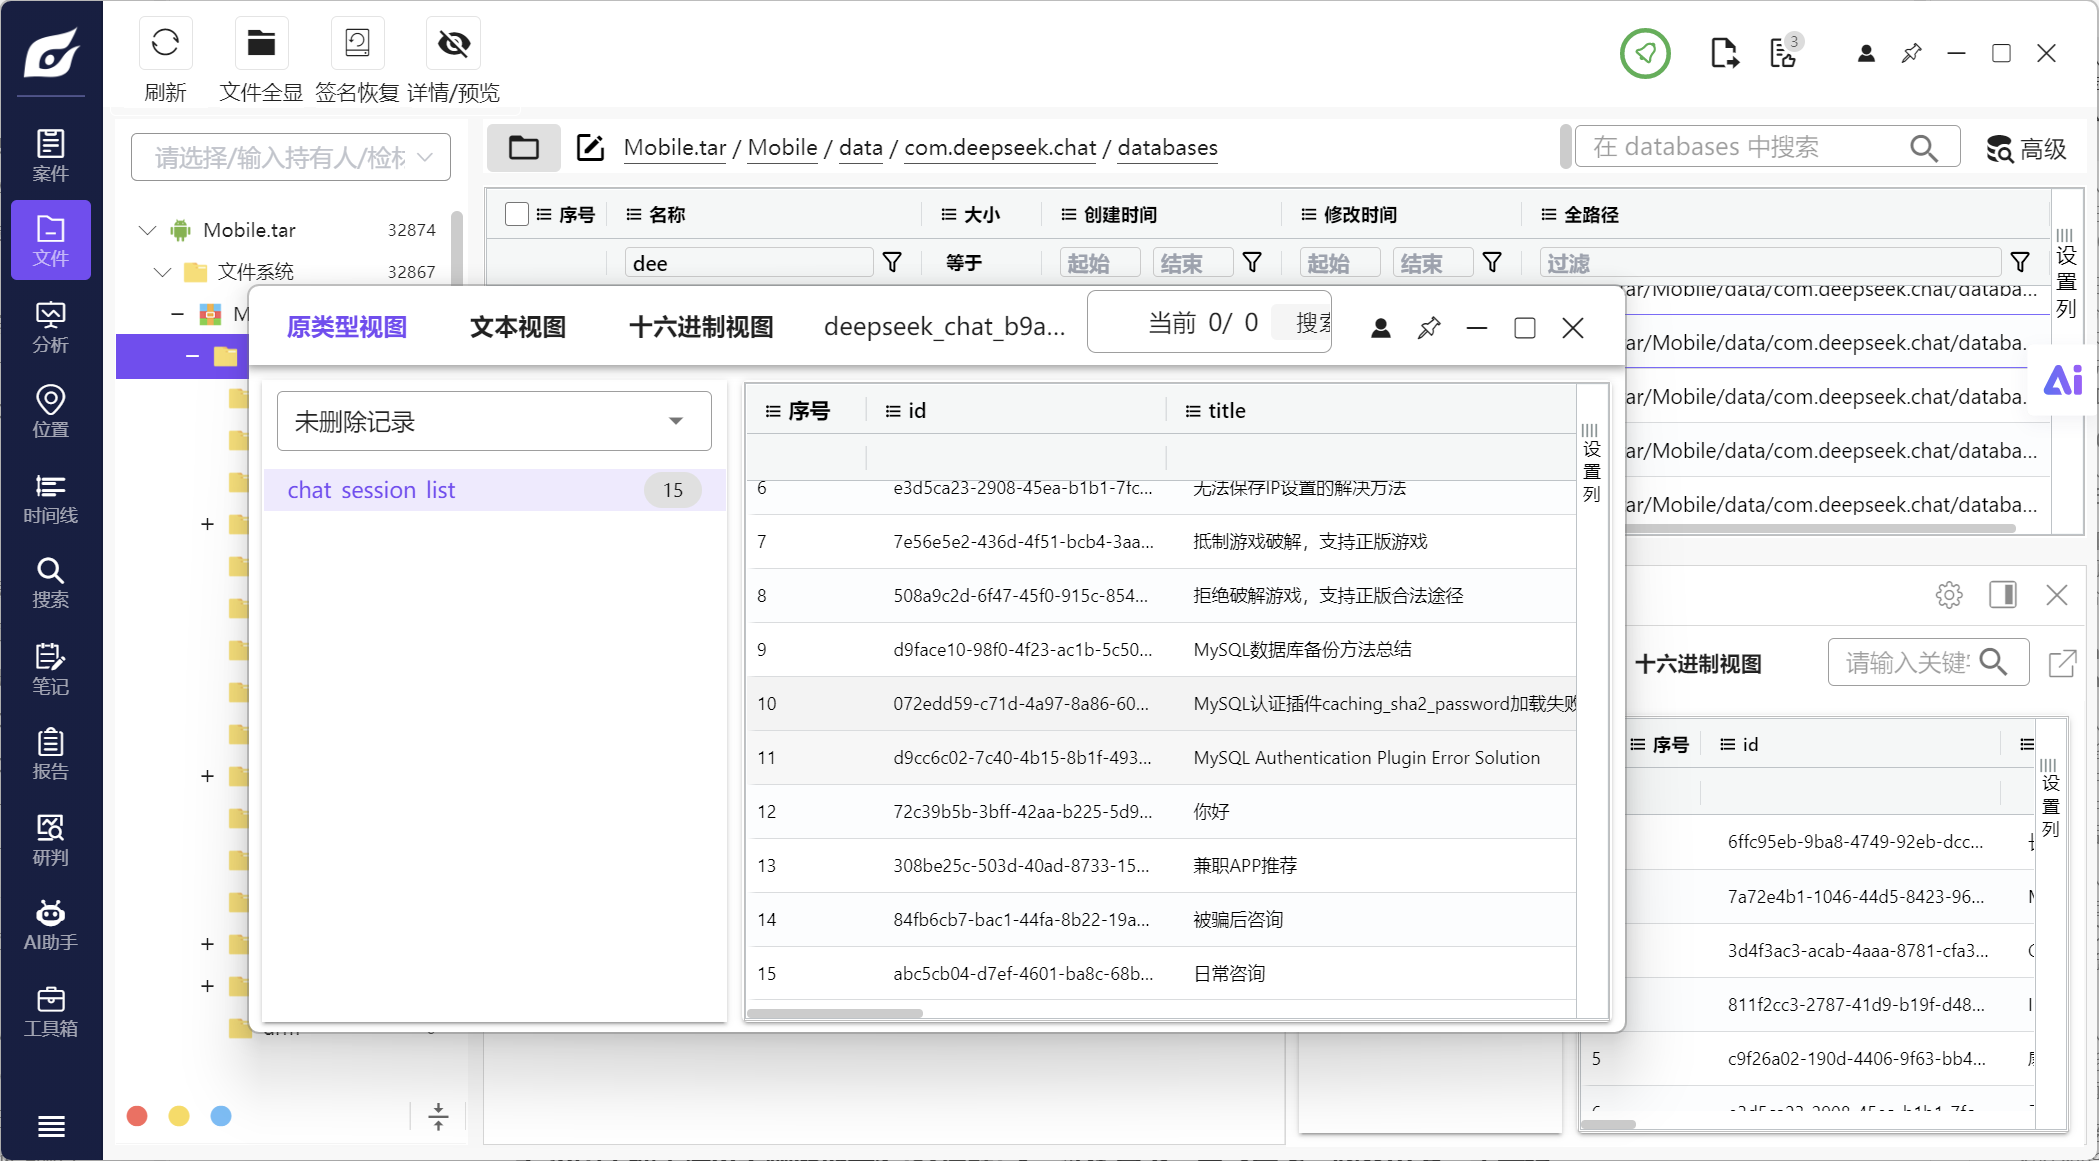Click the Mobile.tar breadcrumb link
This screenshot has height=1161, width=2099.
(x=675, y=148)
